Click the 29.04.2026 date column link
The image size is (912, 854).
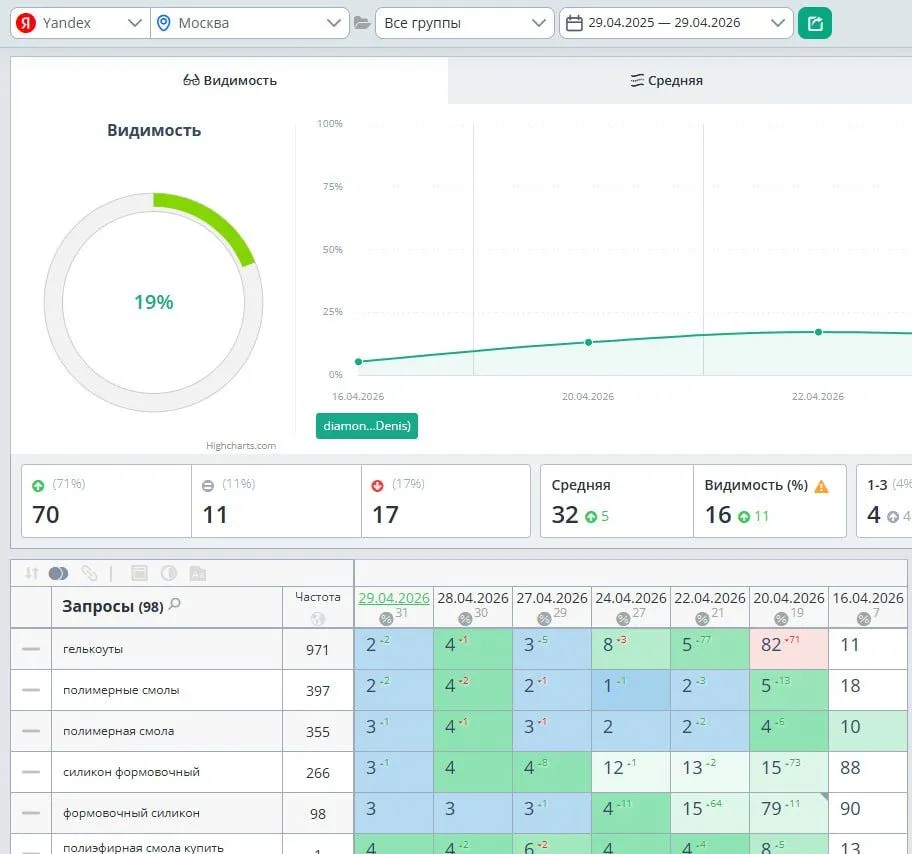[393, 598]
